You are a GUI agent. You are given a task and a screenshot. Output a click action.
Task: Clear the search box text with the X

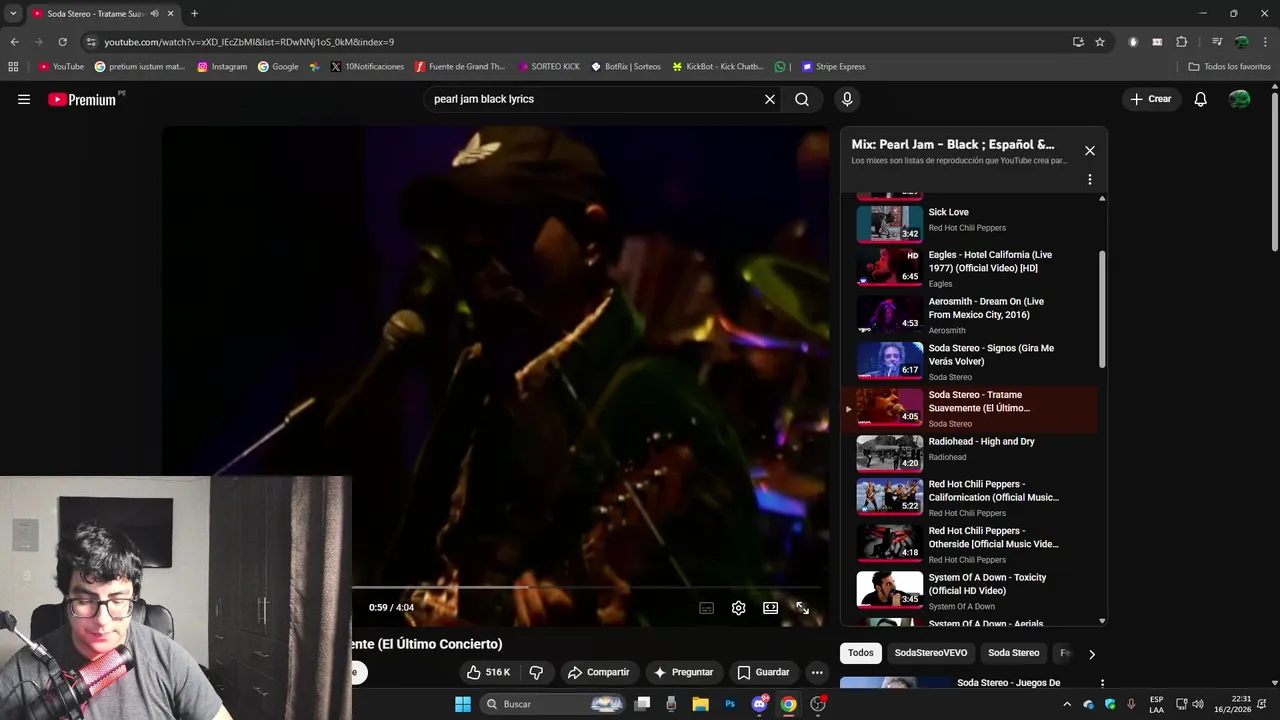(x=770, y=99)
